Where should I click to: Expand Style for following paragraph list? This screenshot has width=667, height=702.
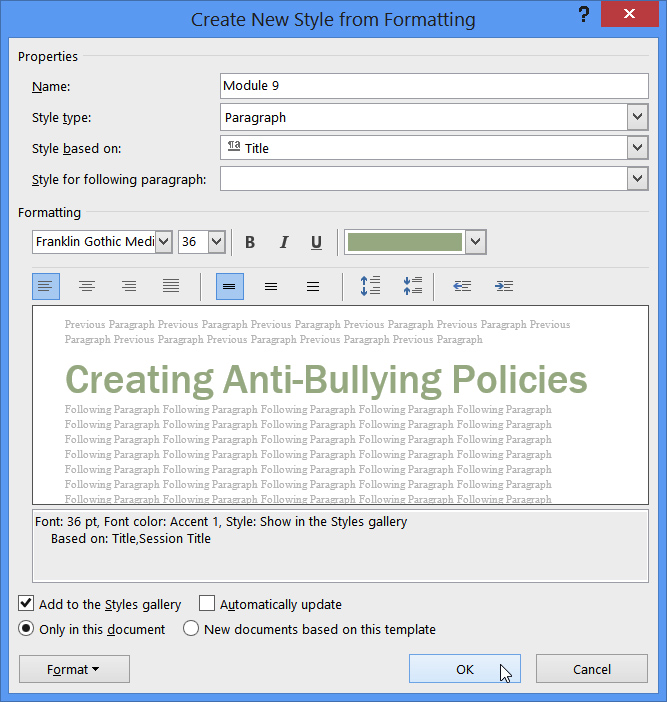[637, 179]
